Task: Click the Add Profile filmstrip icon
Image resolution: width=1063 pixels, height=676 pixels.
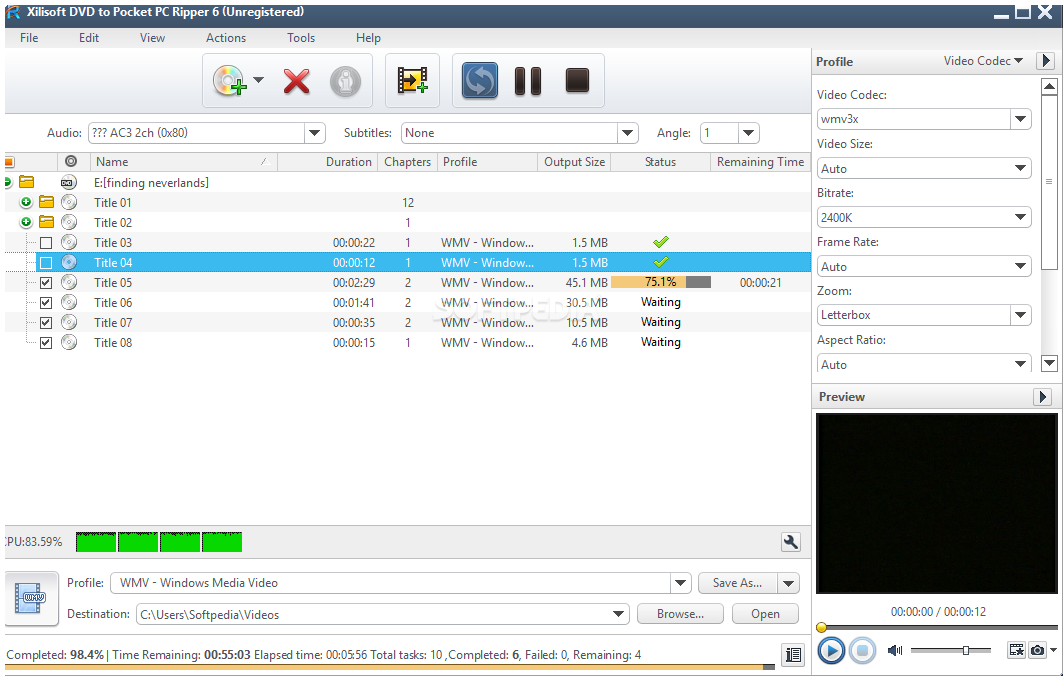Action: pos(412,80)
